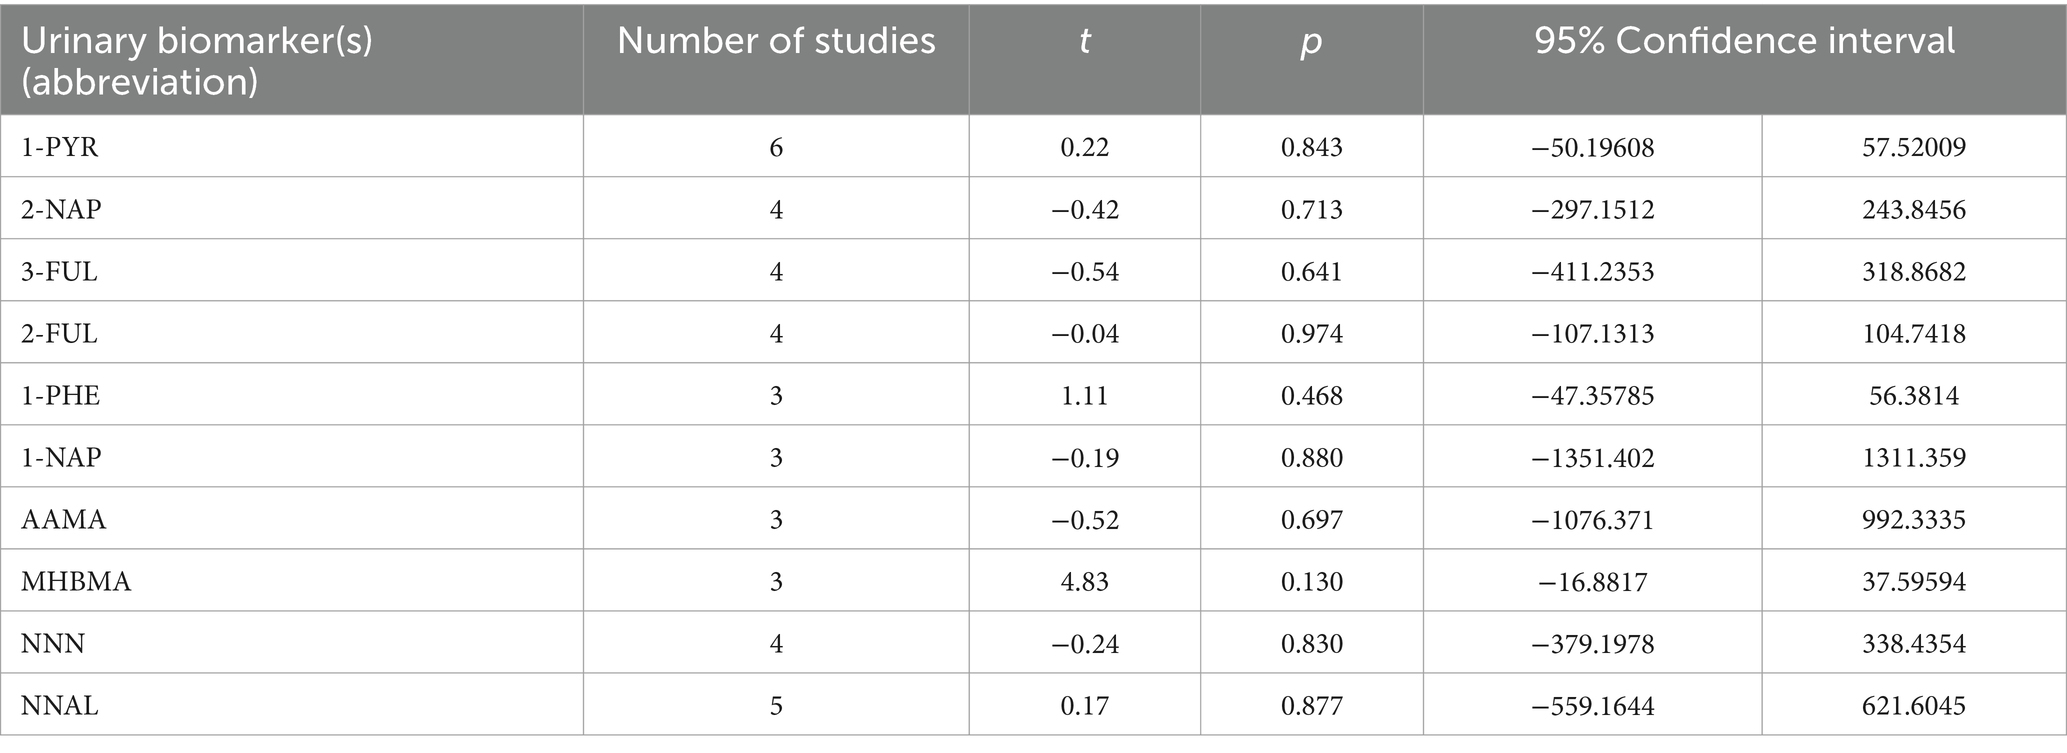Click the p value 0.130 cell
This screenshot has width=2067, height=753.
click(x=1311, y=581)
